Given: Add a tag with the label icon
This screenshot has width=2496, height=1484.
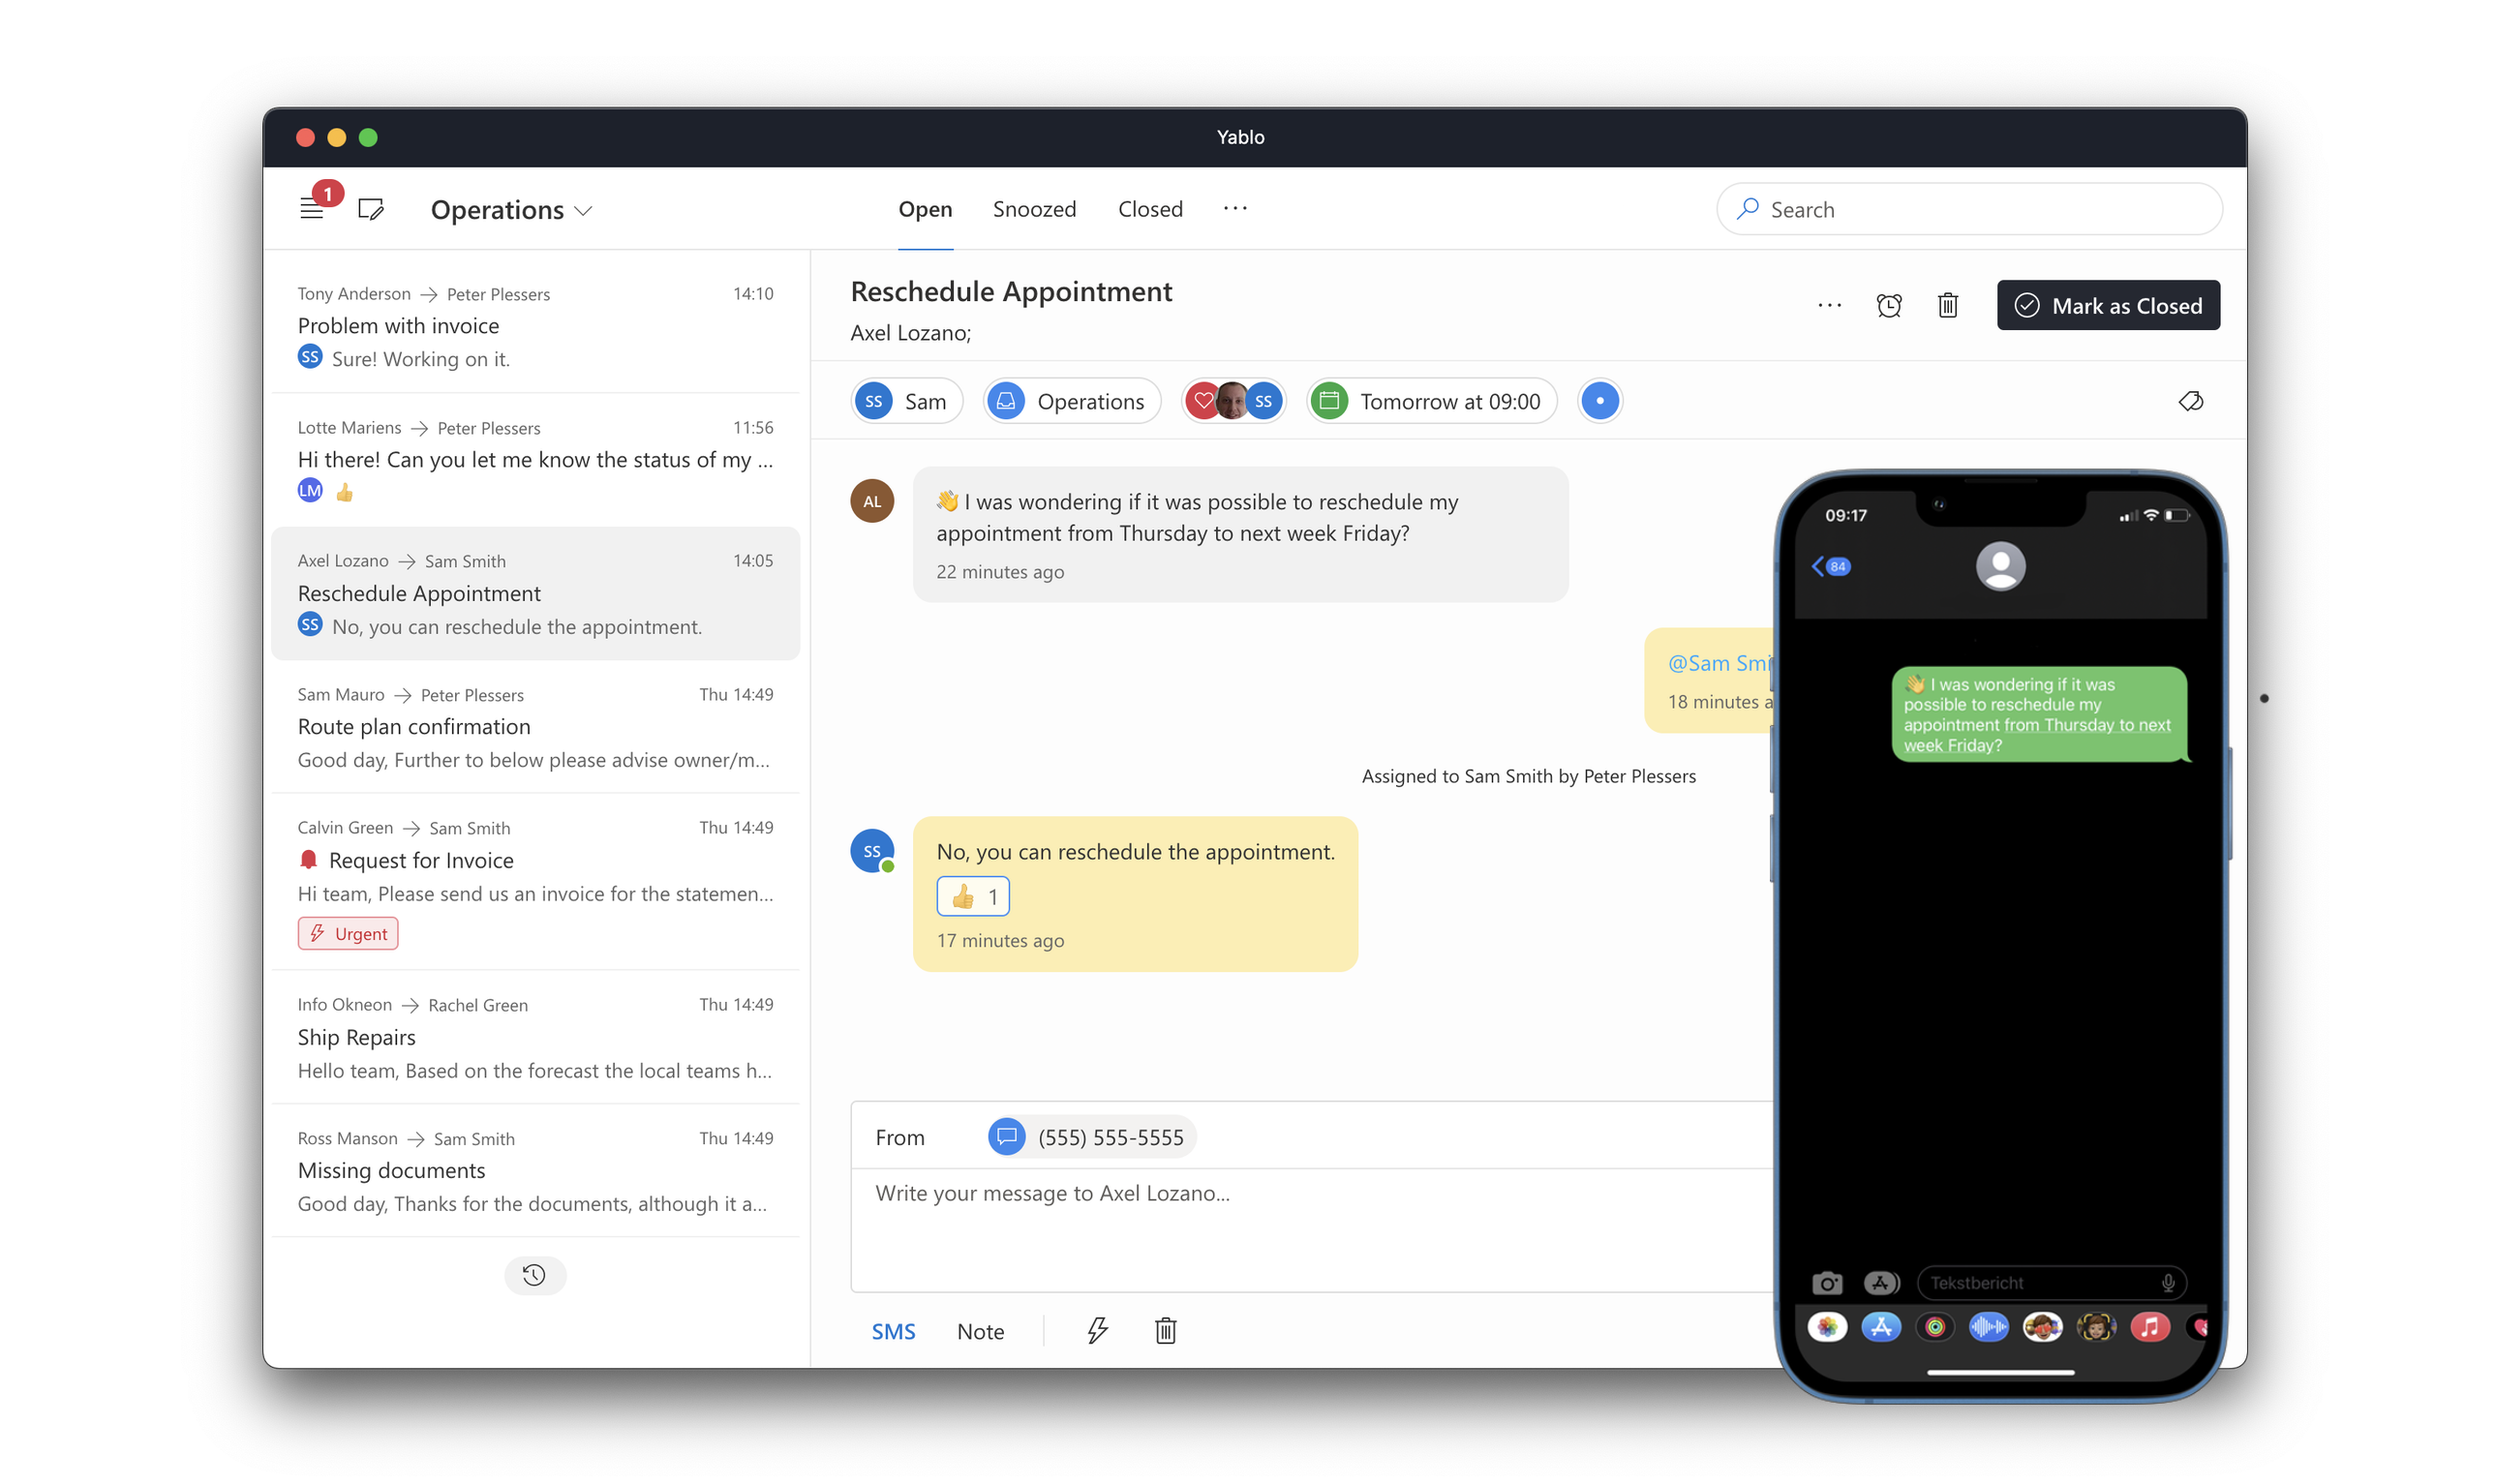Looking at the screenshot, I should pos(2190,401).
